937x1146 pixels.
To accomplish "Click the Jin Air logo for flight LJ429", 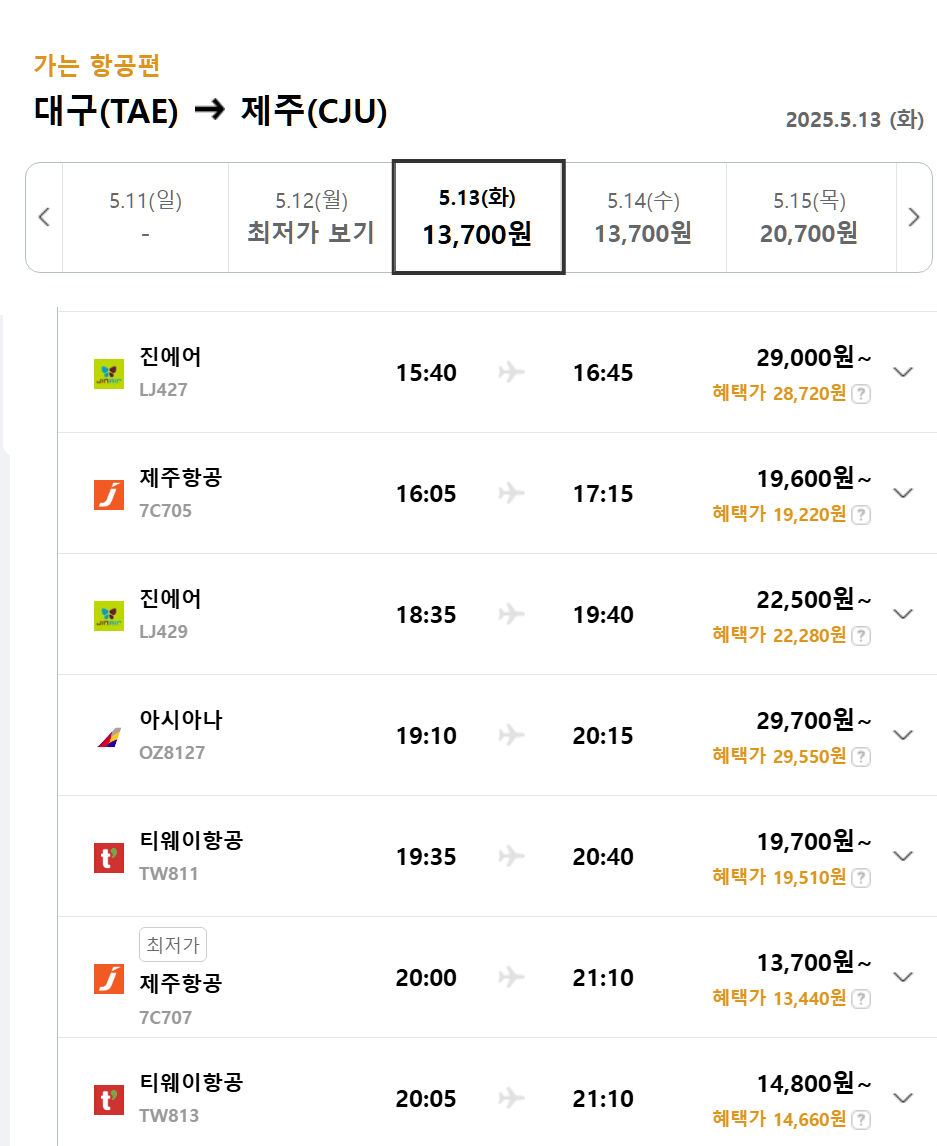I will (x=109, y=616).
